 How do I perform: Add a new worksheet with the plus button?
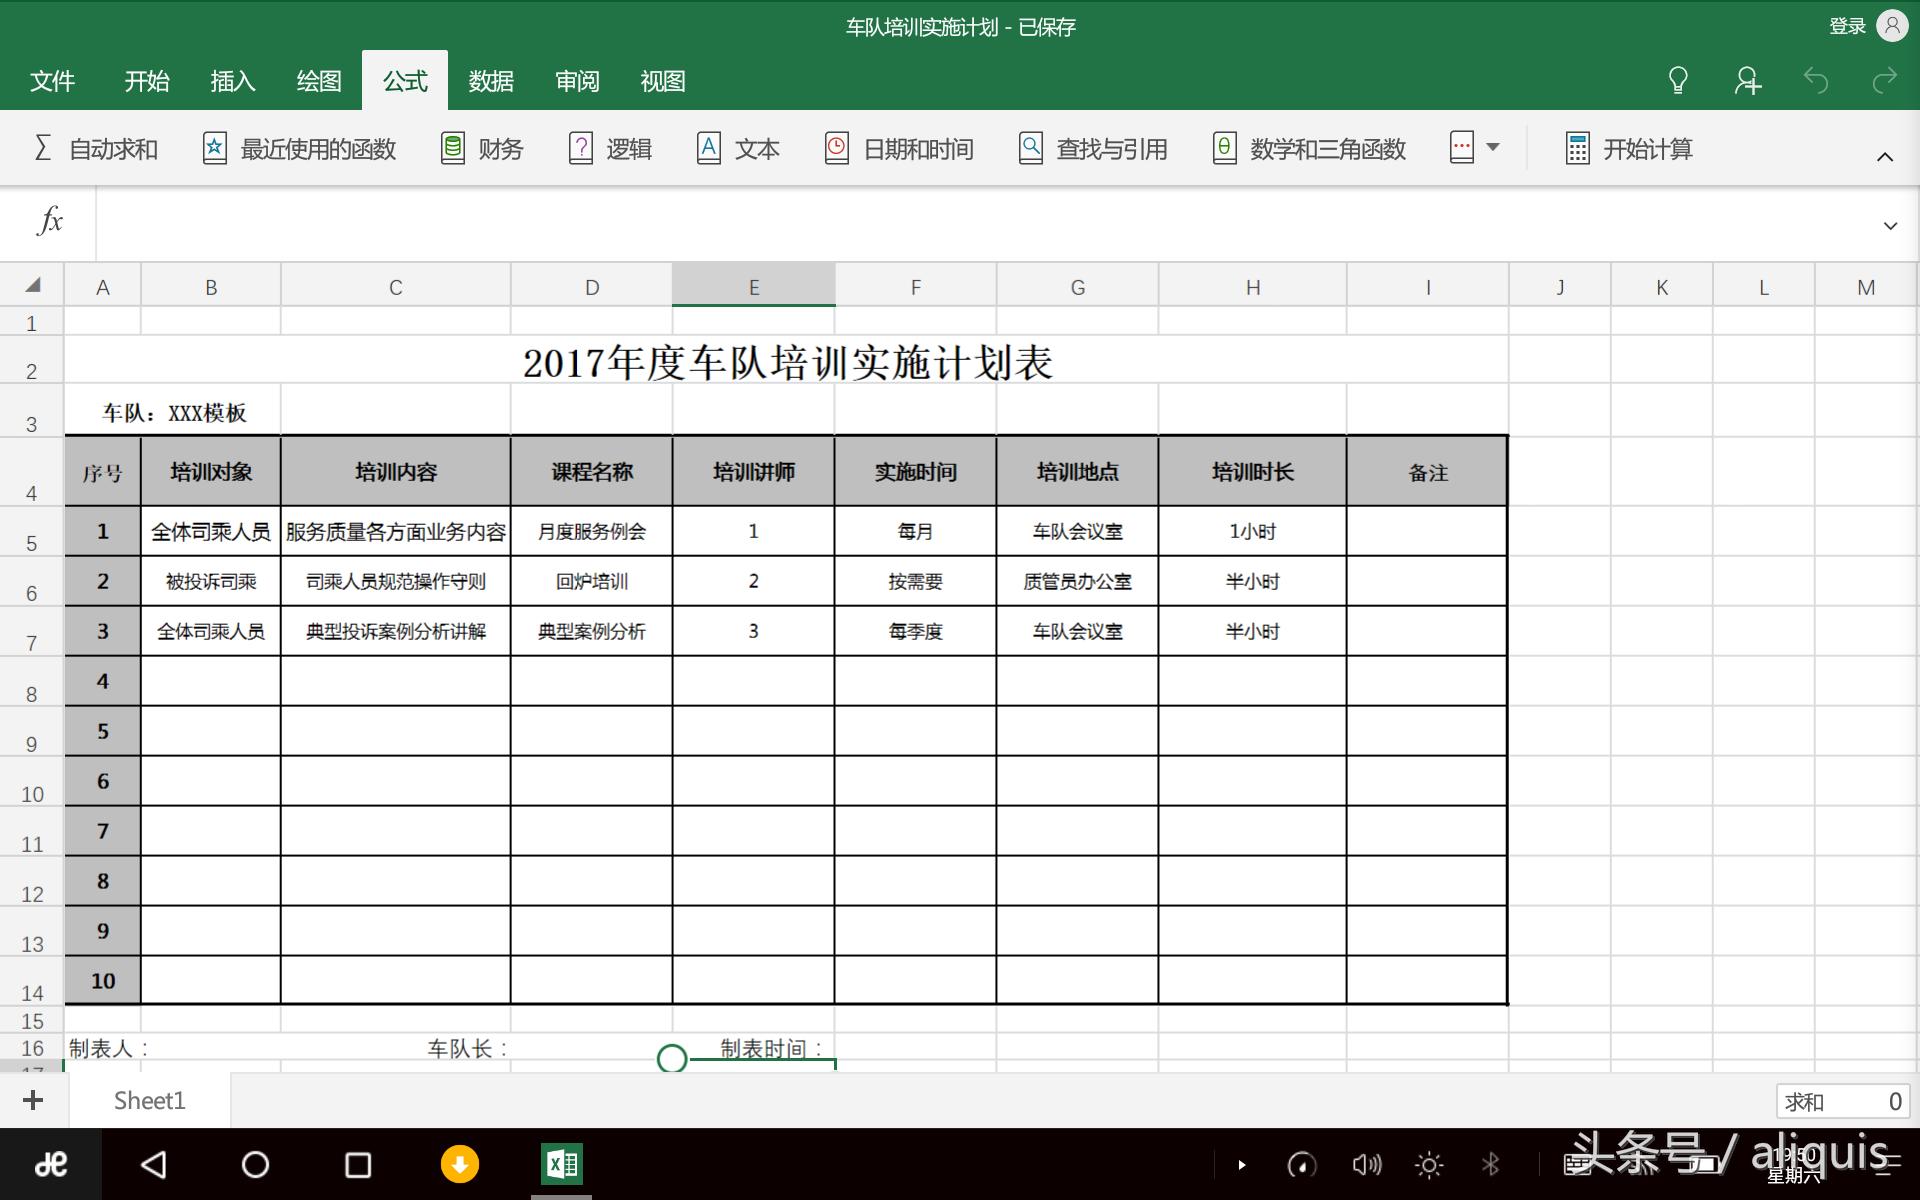tap(33, 1100)
